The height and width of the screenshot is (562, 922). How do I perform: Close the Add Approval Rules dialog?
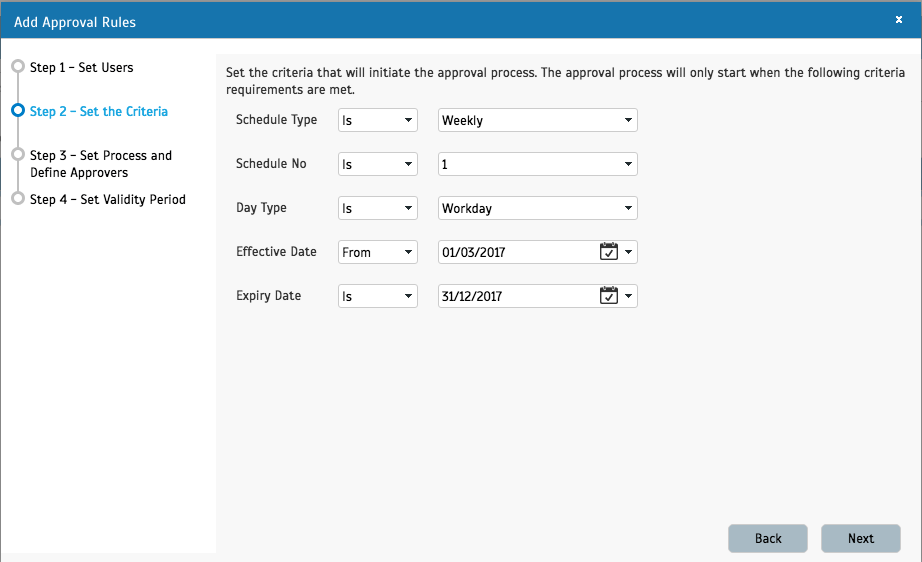tap(898, 20)
